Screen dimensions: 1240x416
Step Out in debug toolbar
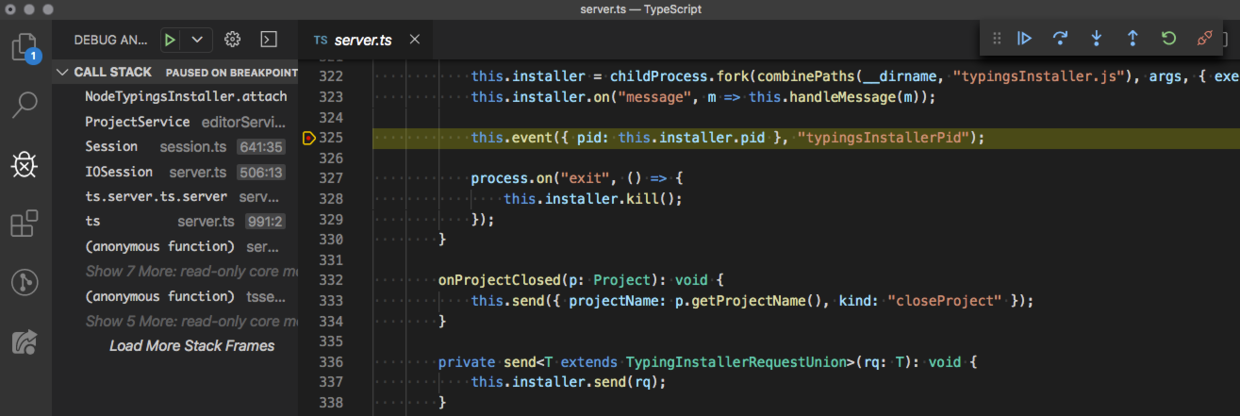[x=1133, y=39]
